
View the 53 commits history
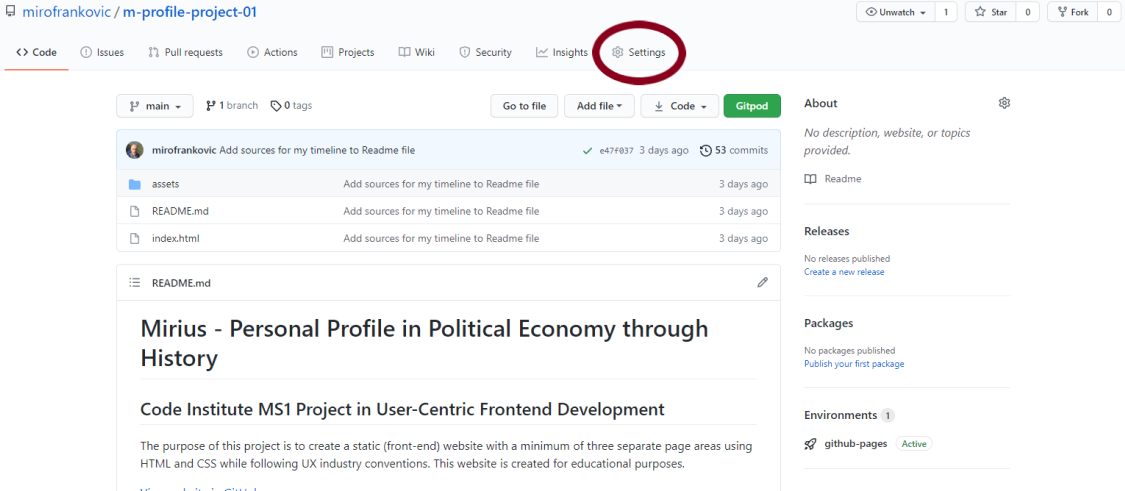point(734,150)
